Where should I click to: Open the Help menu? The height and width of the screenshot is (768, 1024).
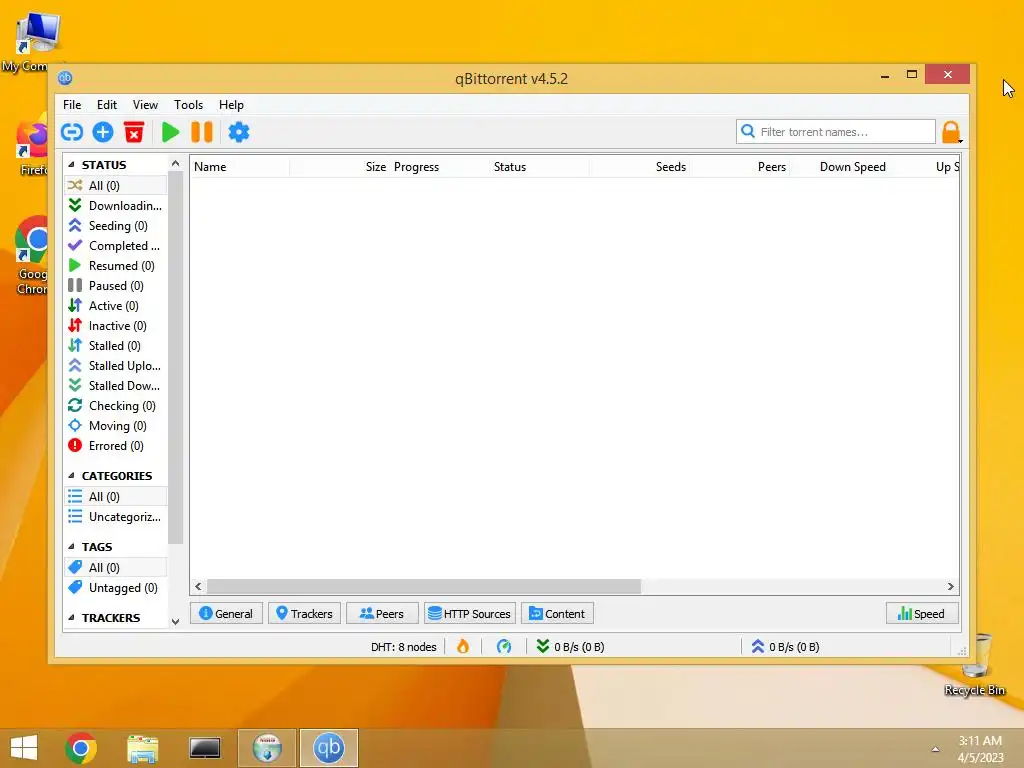[x=231, y=104]
